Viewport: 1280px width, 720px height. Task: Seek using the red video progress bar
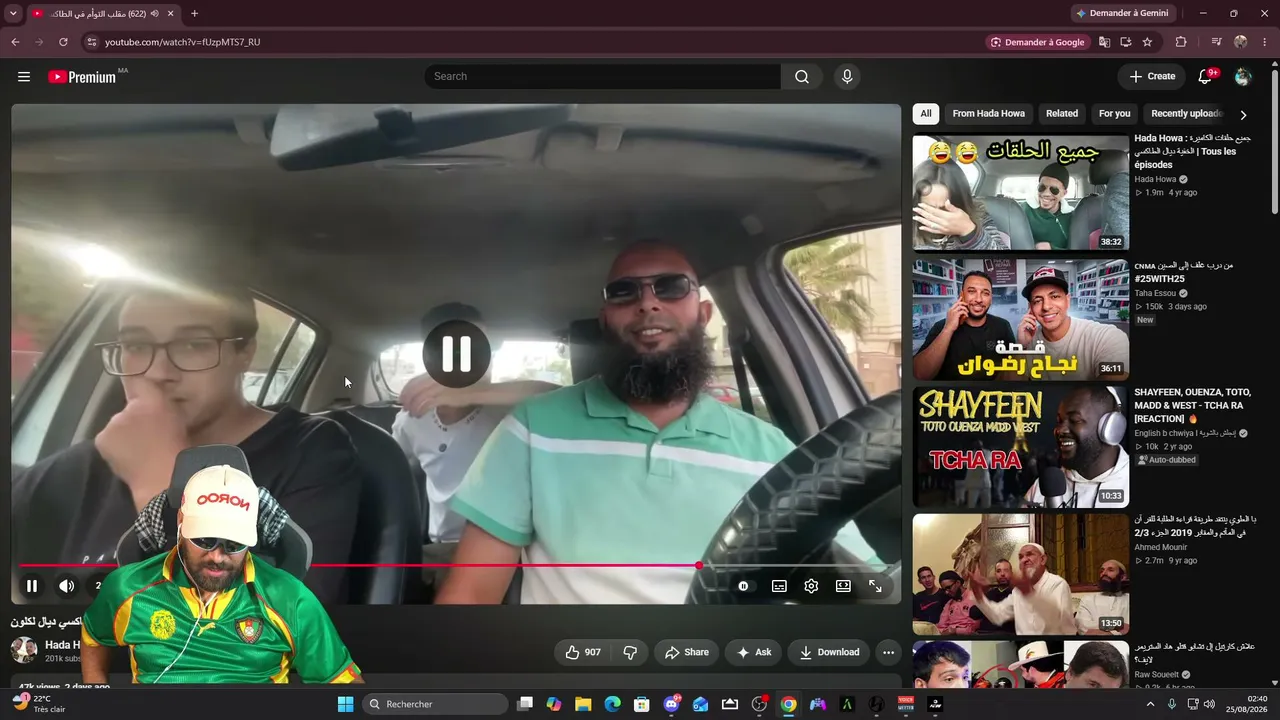pyautogui.click(x=456, y=566)
